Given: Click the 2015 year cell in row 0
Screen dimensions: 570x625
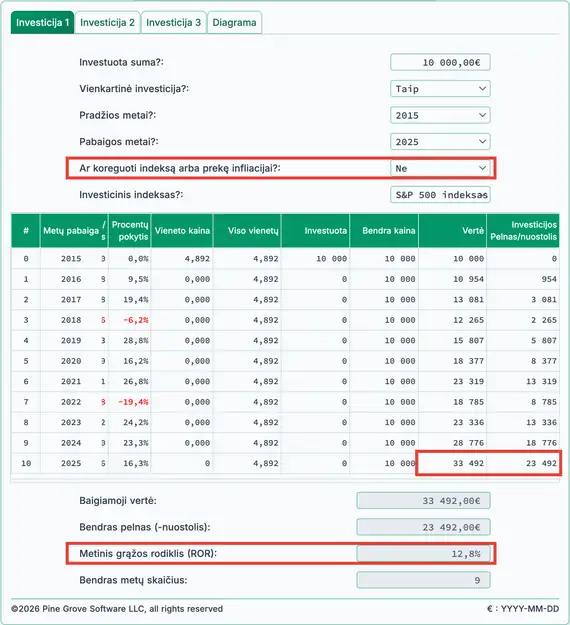Looking at the screenshot, I should [71, 259].
